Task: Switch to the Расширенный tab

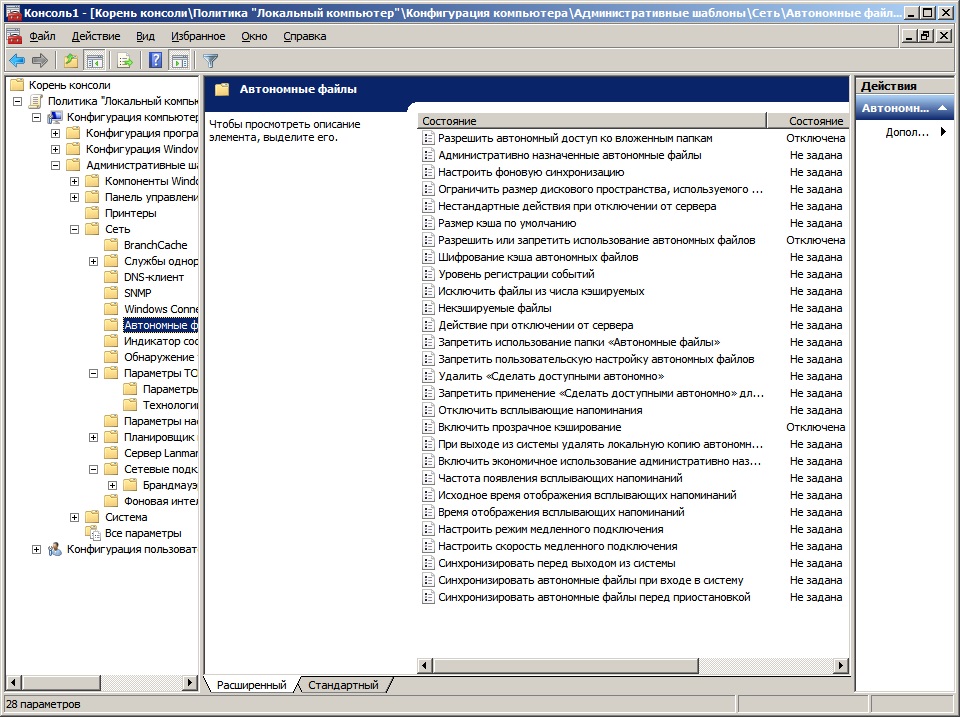Action: (x=252, y=685)
